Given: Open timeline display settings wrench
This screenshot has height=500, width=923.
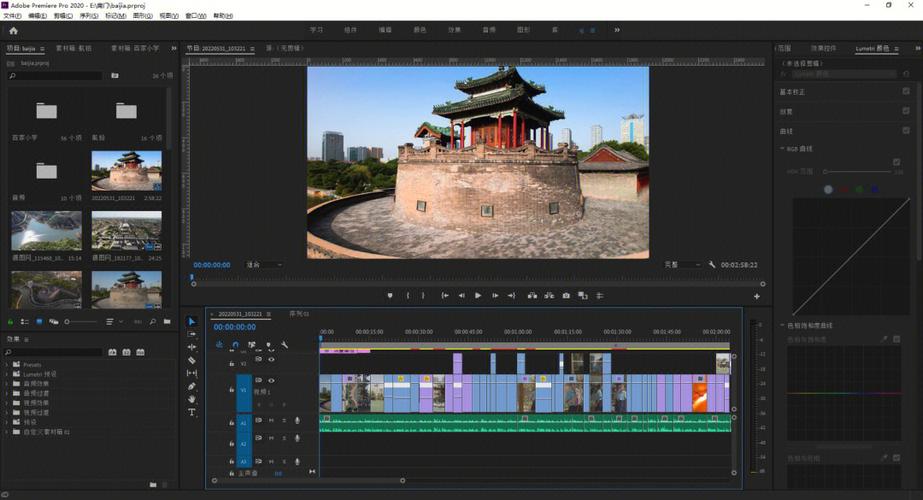Looking at the screenshot, I should (285, 345).
